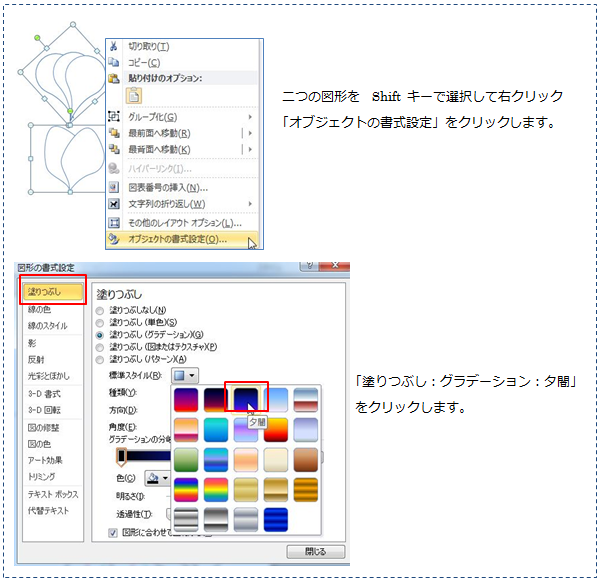This screenshot has height=584, width=600.
Task: Click the green rotation handle on upper shape
Action: (x=39, y=39)
